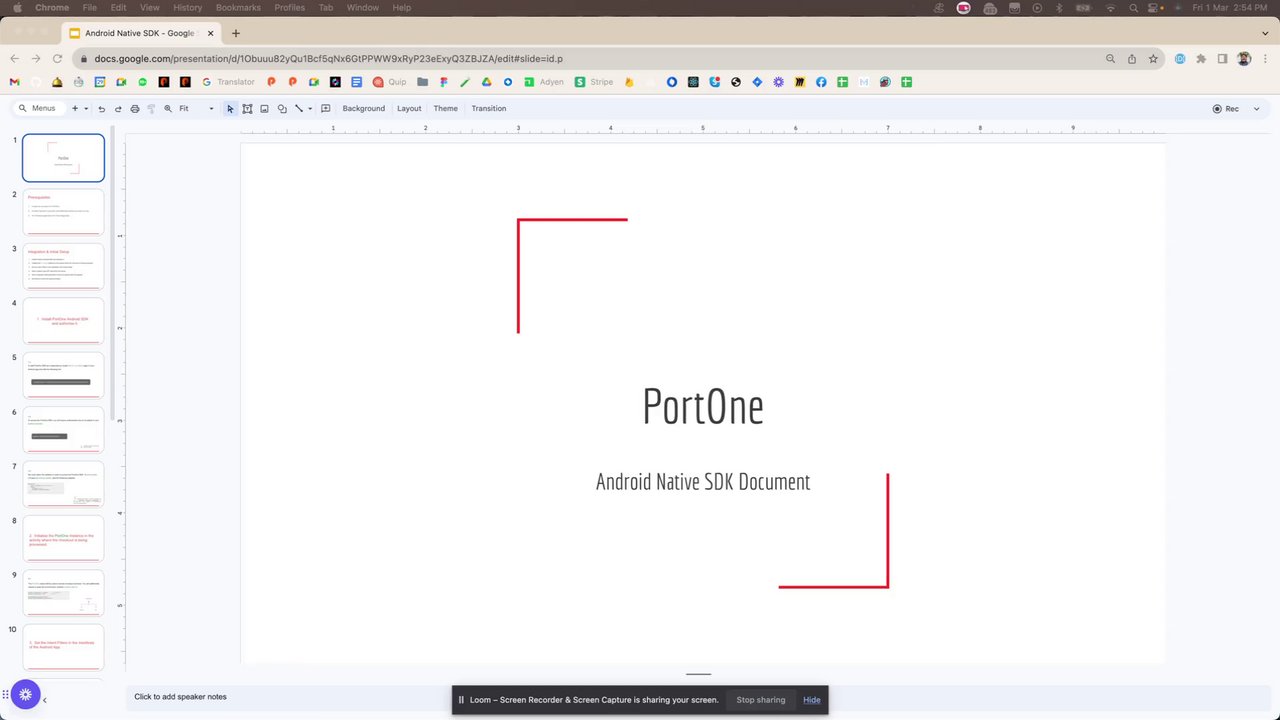1280x720 pixels.
Task: Open the View menu
Action: (x=150, y=8)
